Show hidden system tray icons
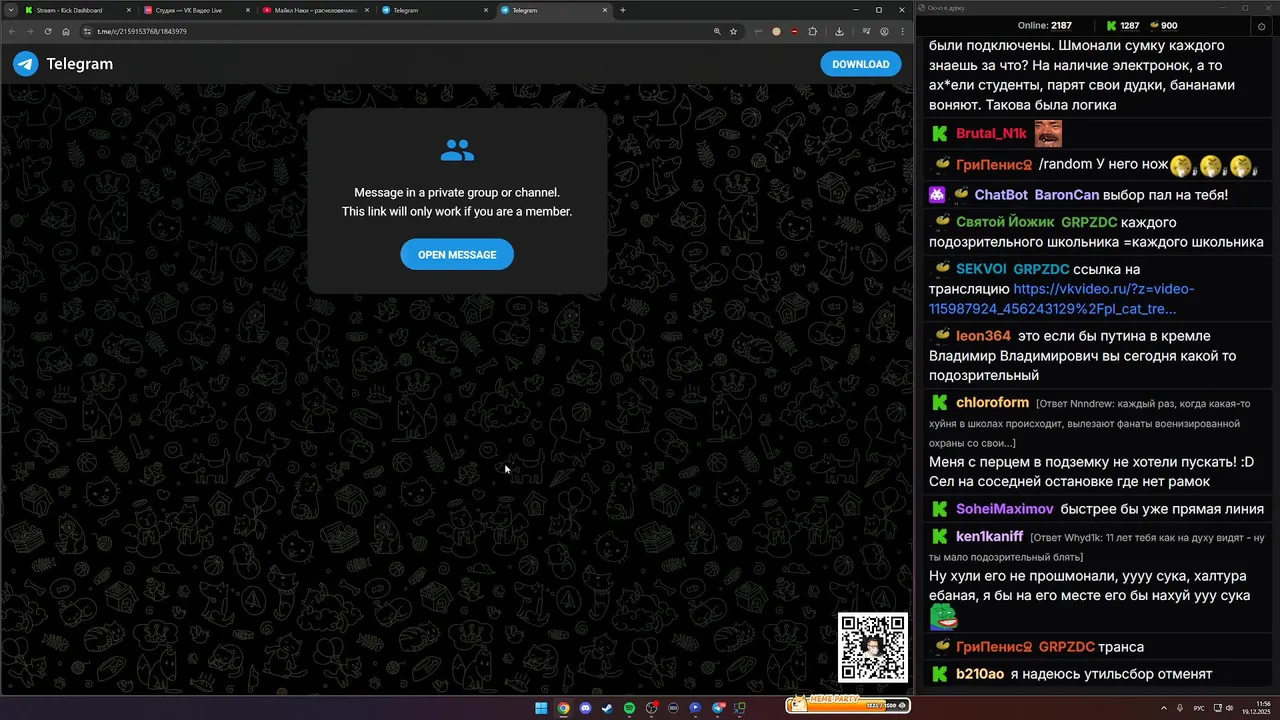 click(x=1164, y=708)
